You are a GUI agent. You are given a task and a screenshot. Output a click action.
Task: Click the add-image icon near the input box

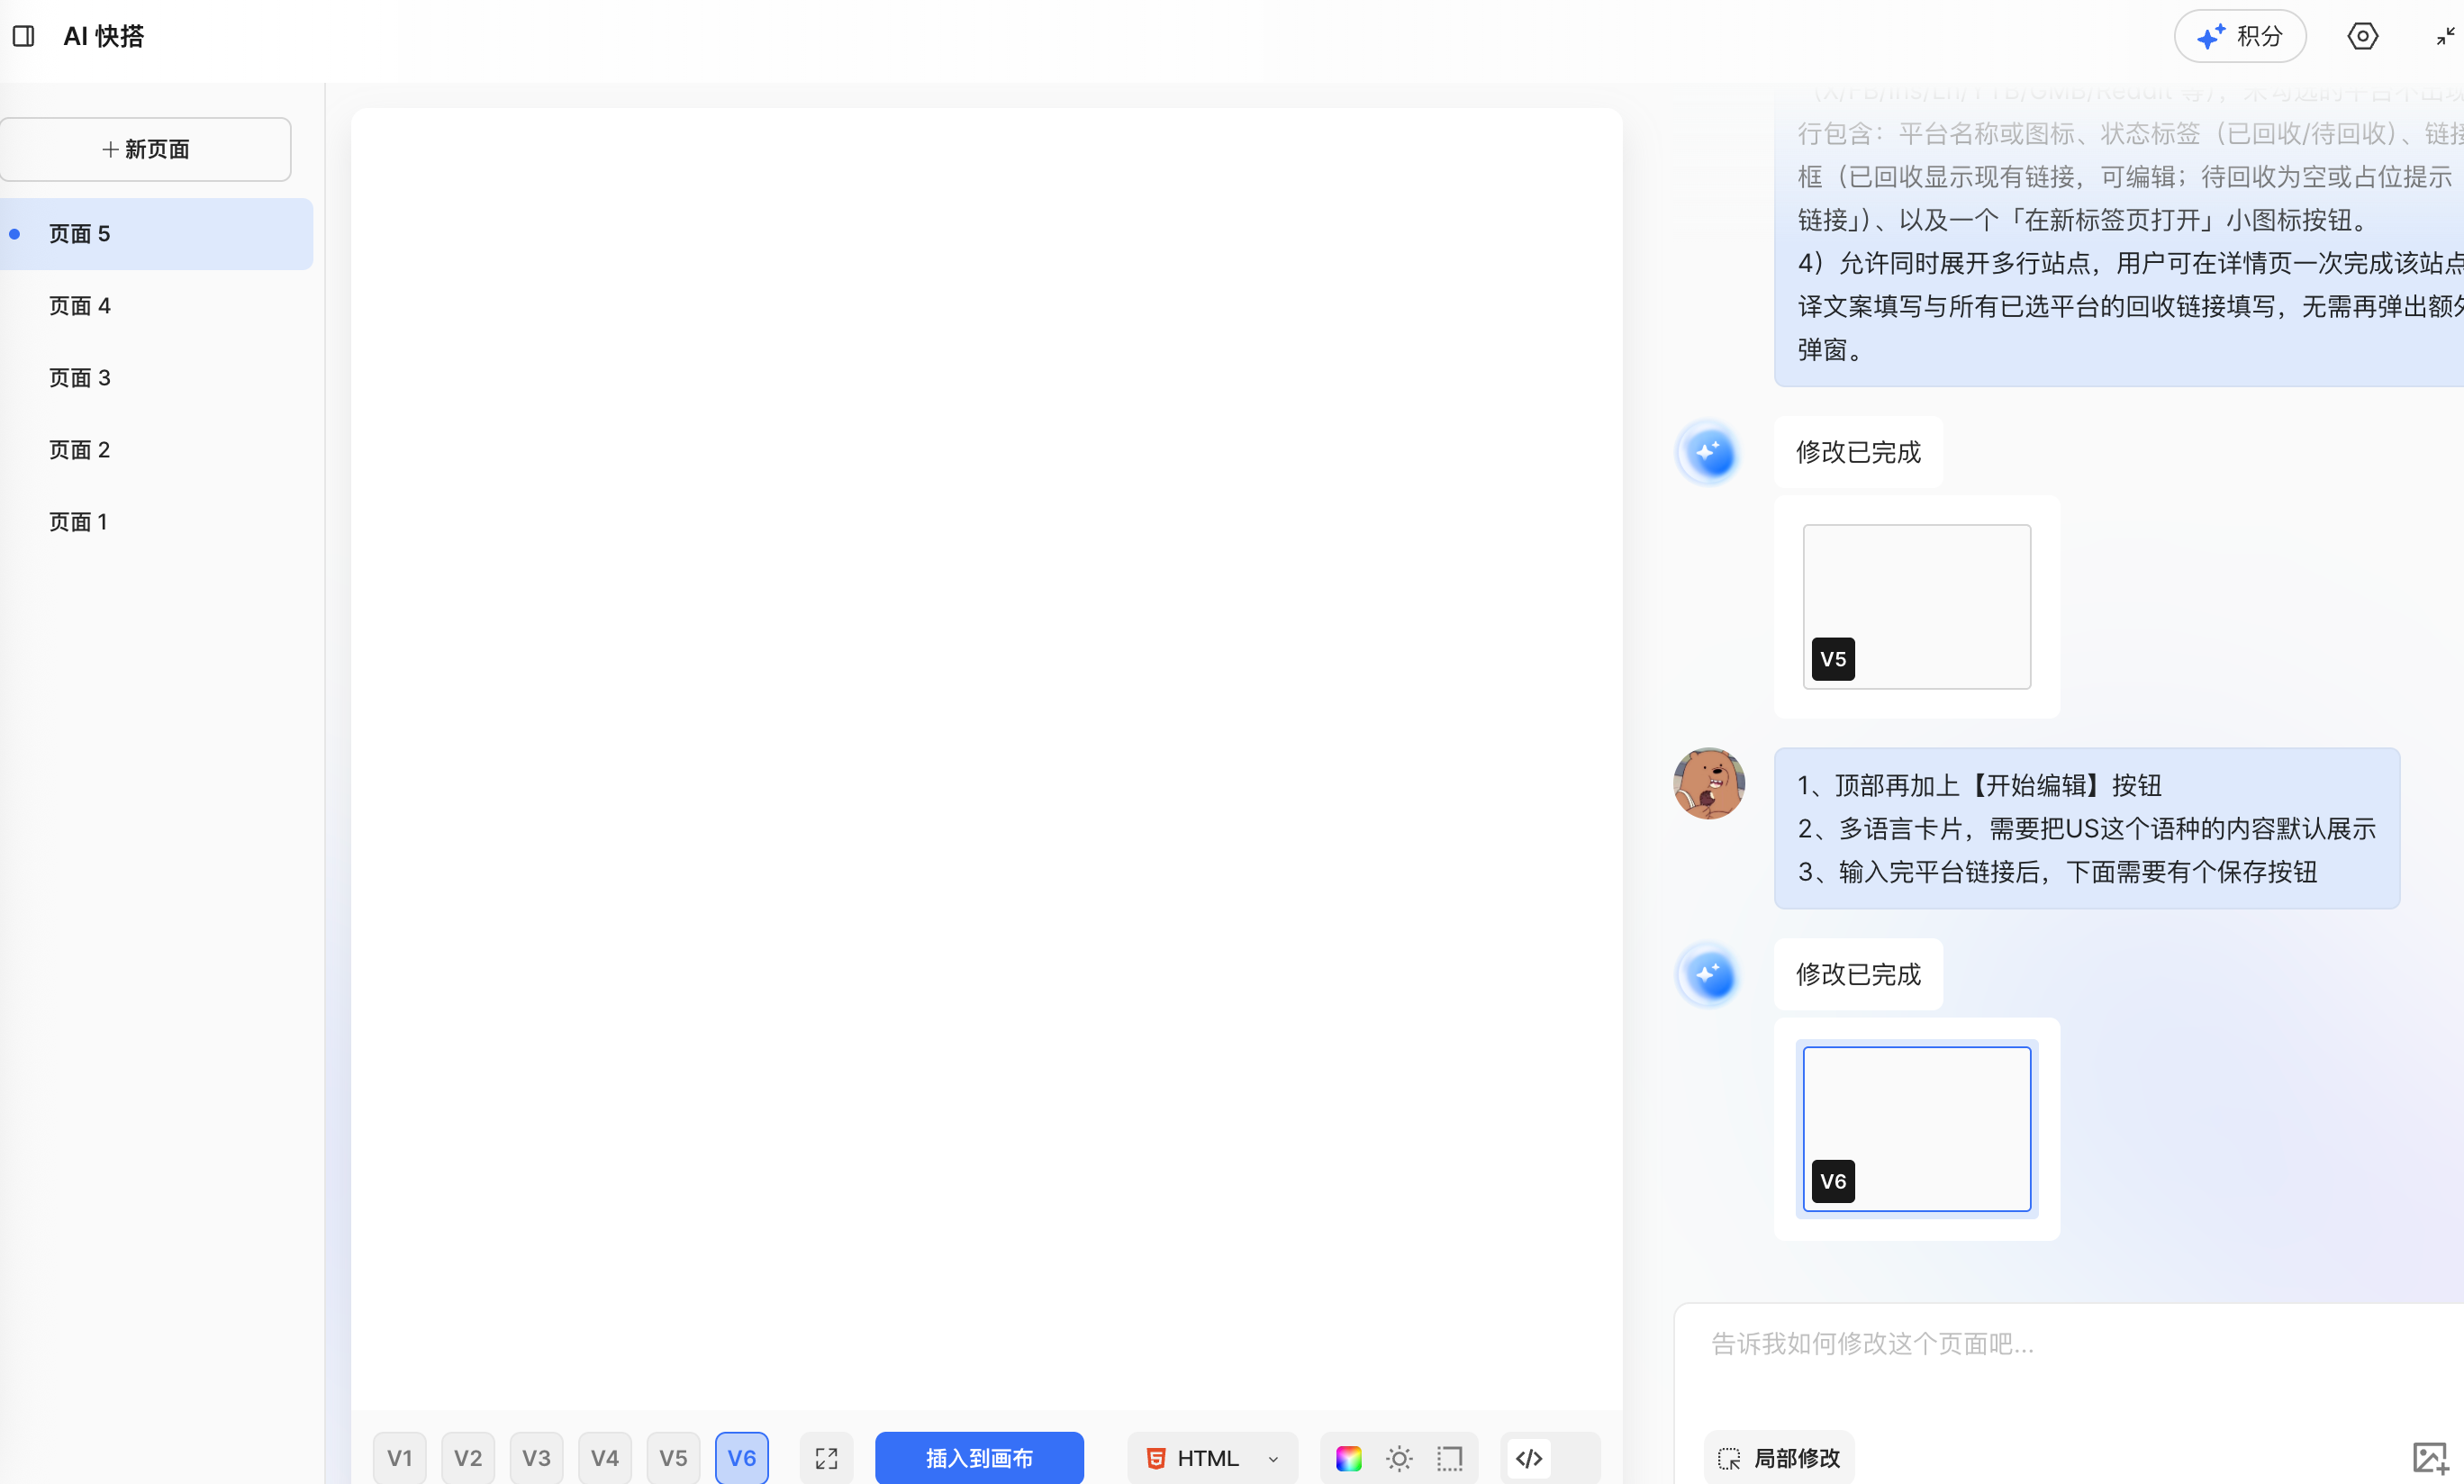coord(2436,1458)
